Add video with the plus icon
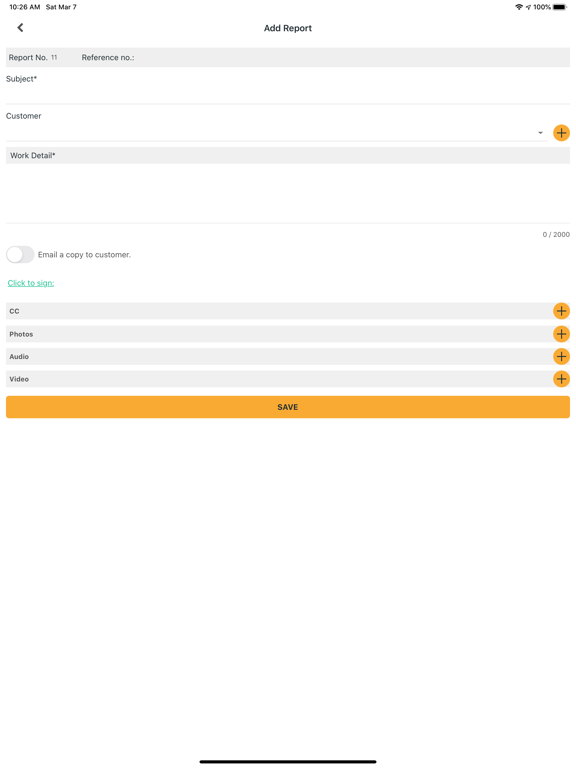Screen dimensions: 576x768 coord(561,379)
